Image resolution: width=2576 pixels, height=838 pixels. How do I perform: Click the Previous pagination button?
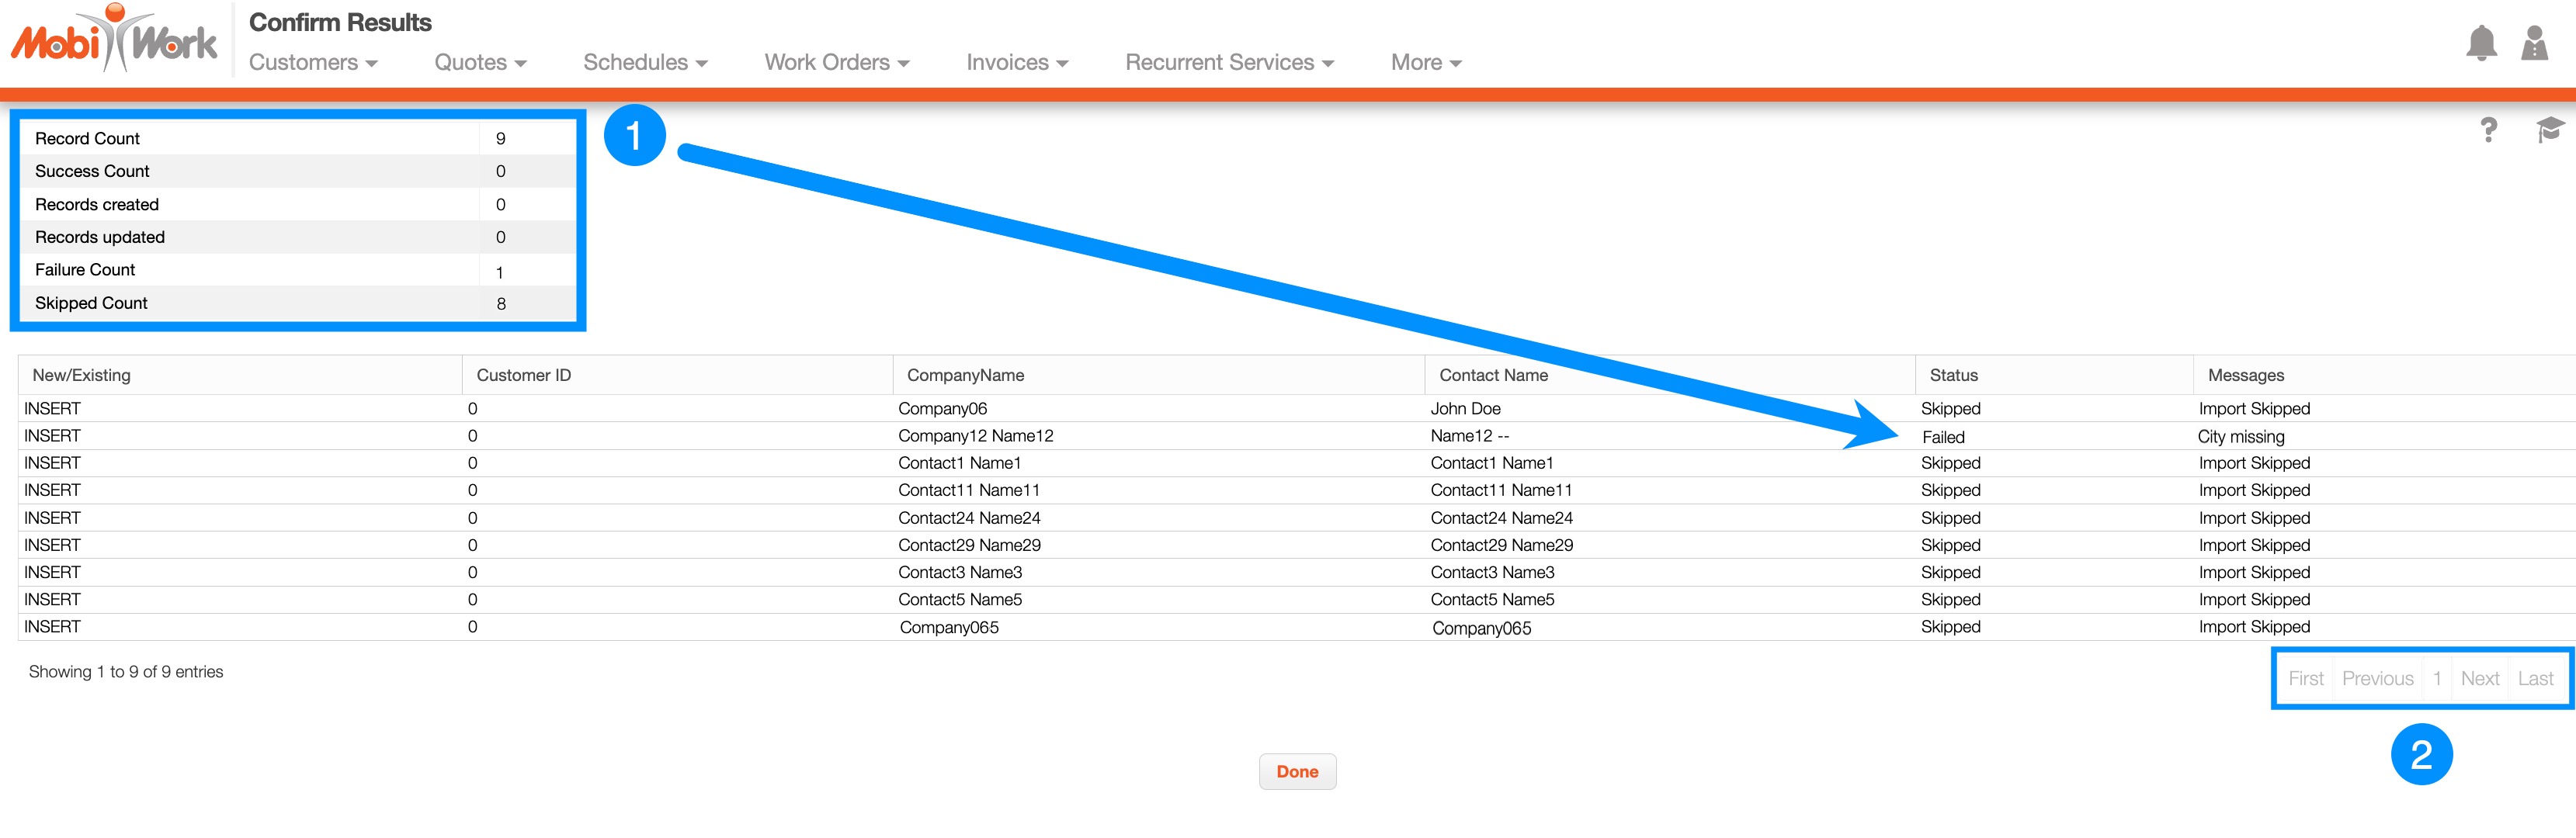[2377, 679]
